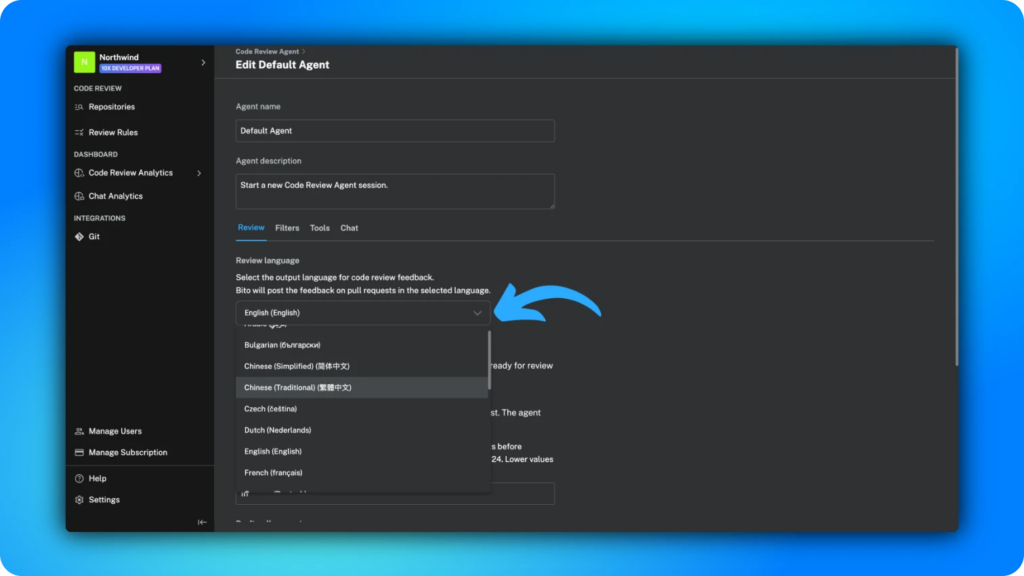Expand the Northwind workspace switcher chevron

click(203, 62)
